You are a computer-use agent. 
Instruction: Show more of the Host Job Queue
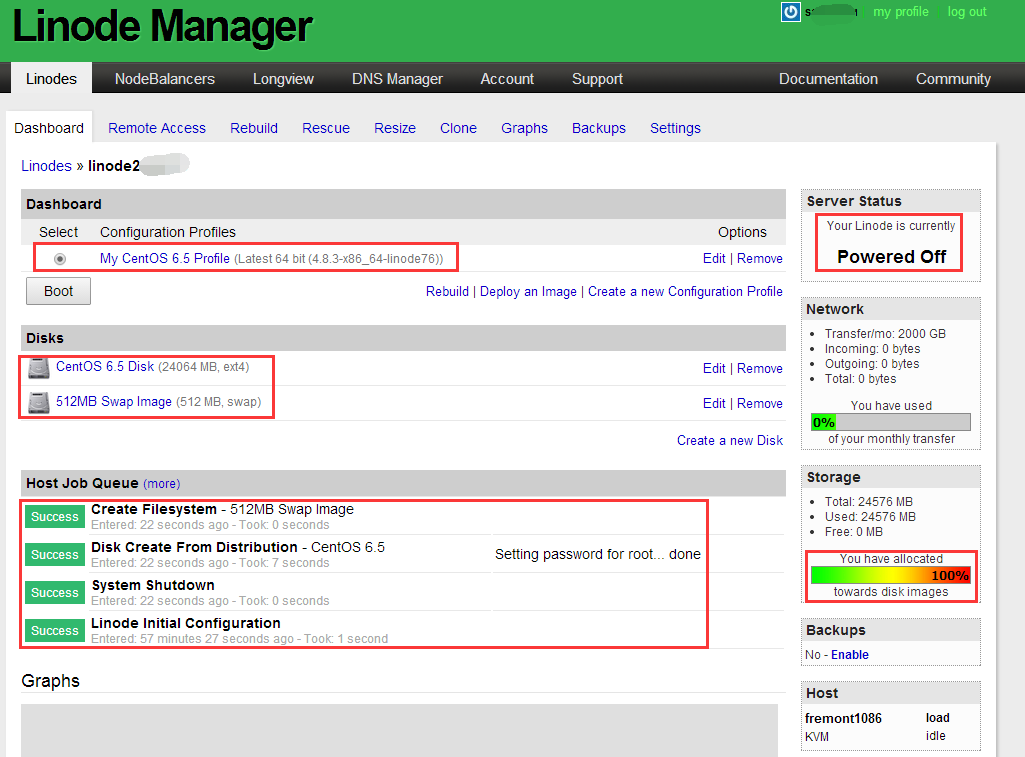point(161,484)
